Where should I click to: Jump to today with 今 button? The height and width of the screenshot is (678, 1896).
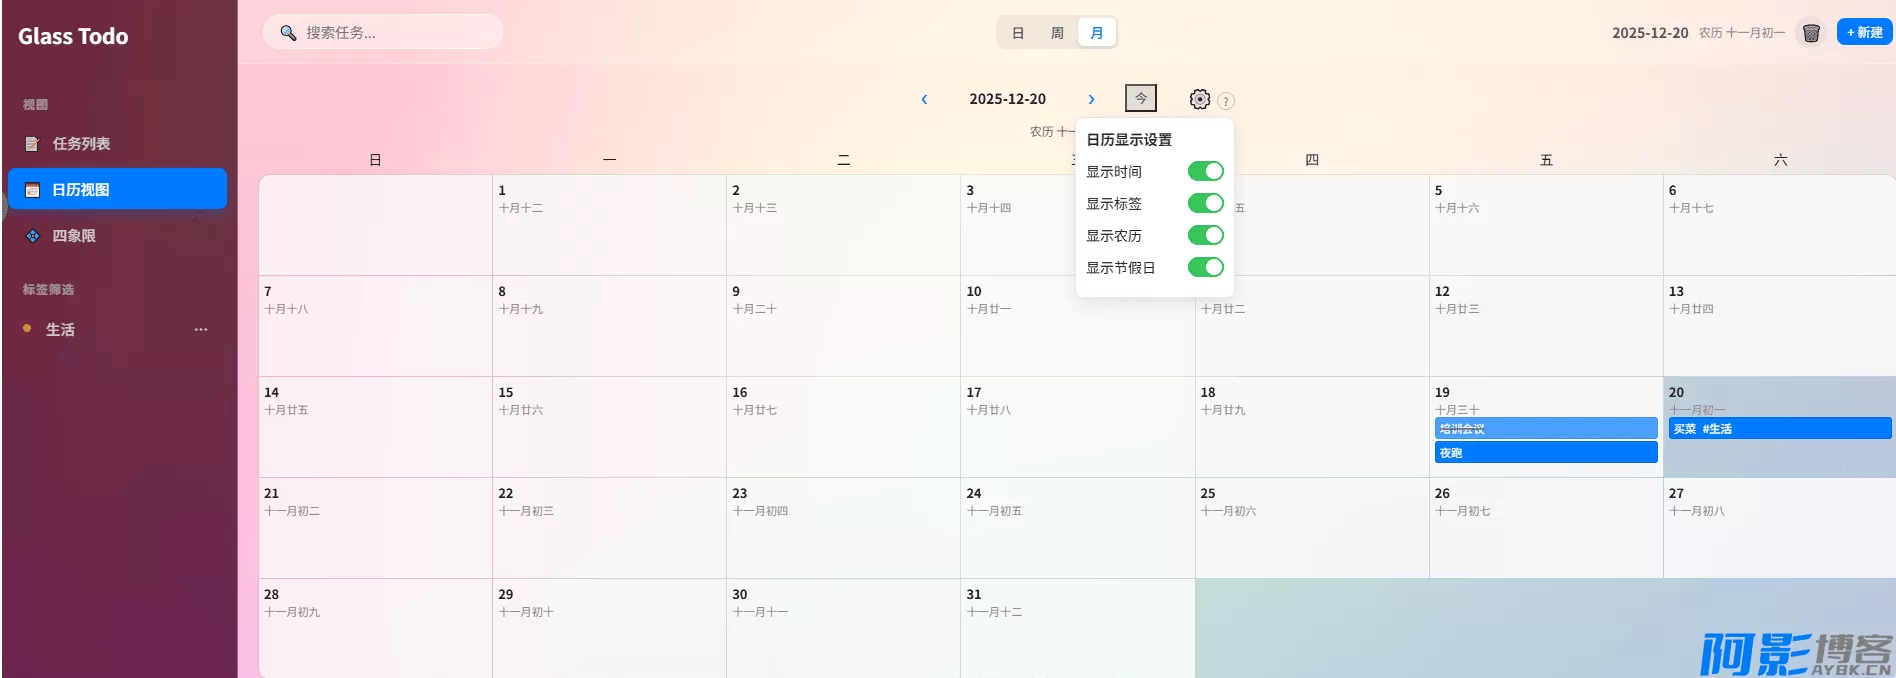click(1140, 98)
